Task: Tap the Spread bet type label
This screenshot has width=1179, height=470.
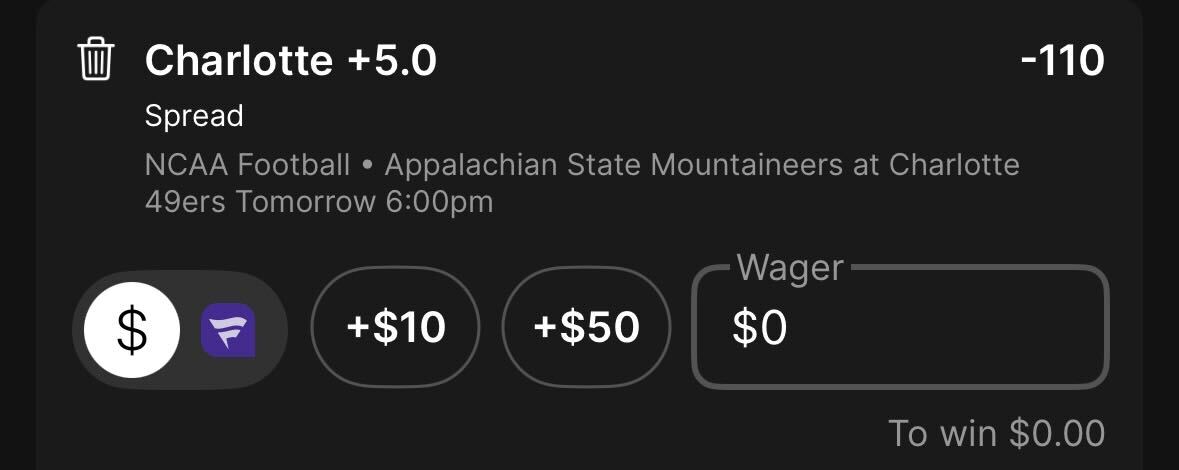Action: point(194,117)
